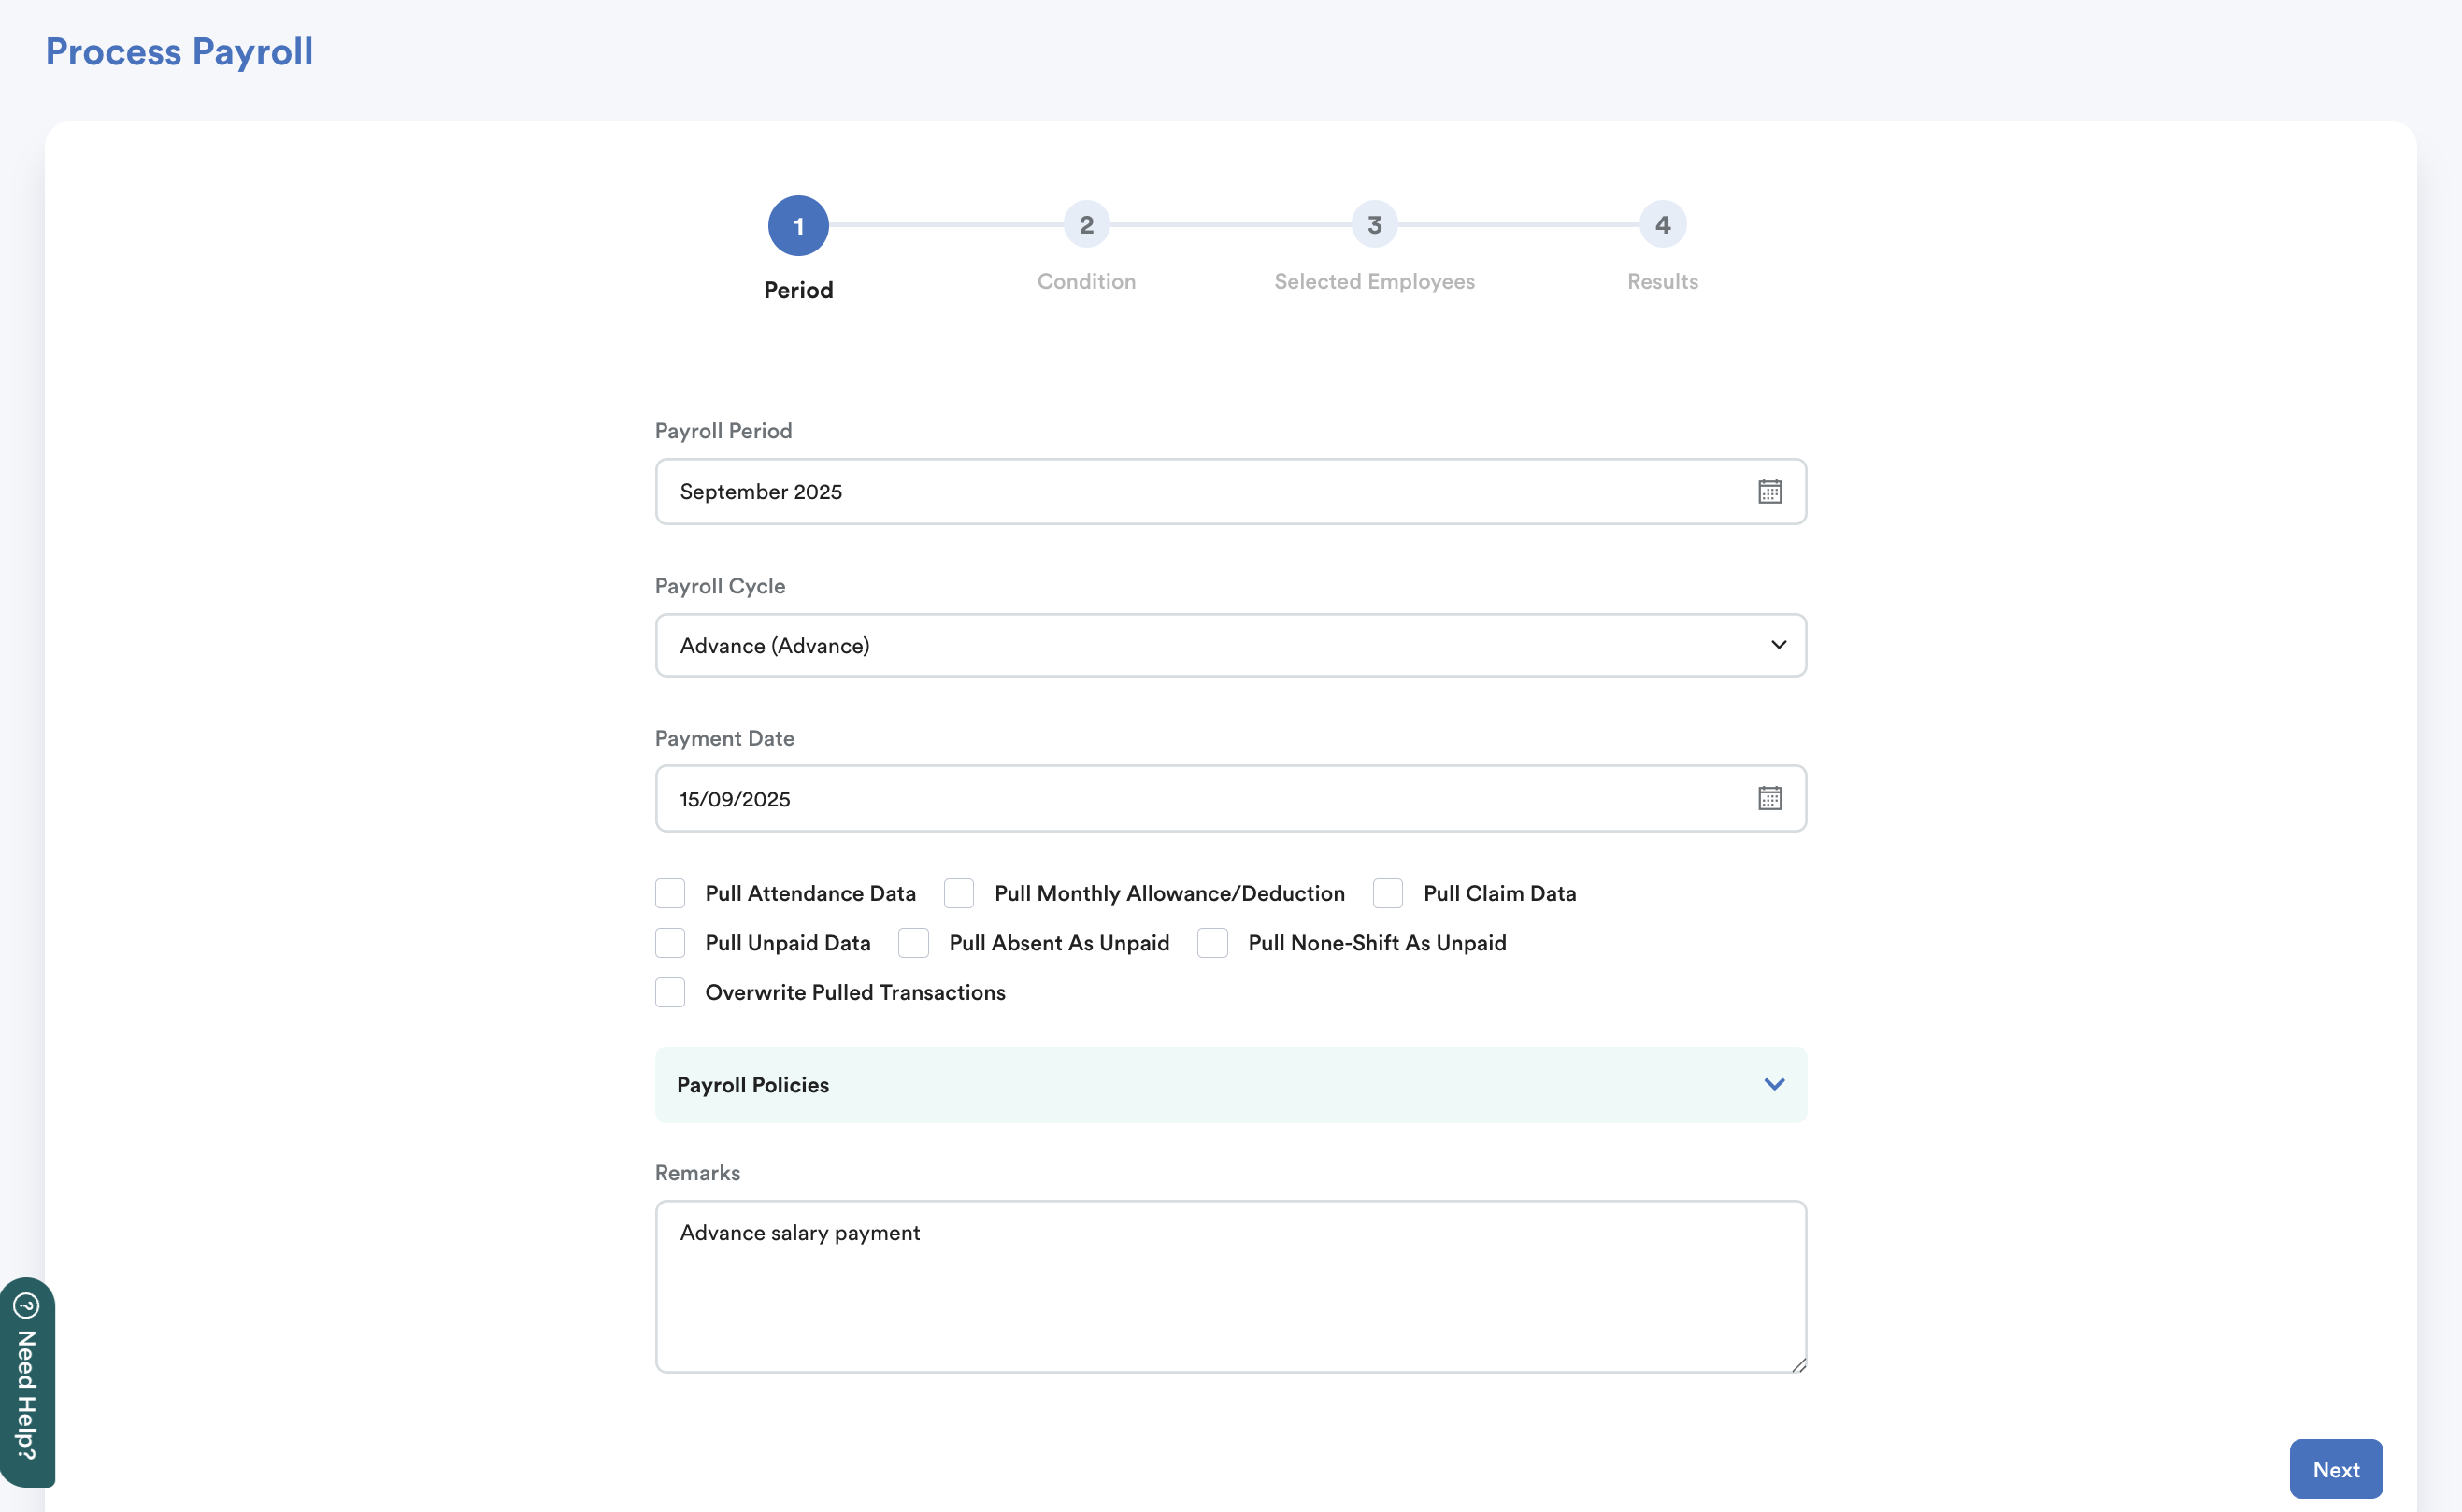Open the Payroll Period calendar icon
2462x1512 pixels.
[1769, 491]
